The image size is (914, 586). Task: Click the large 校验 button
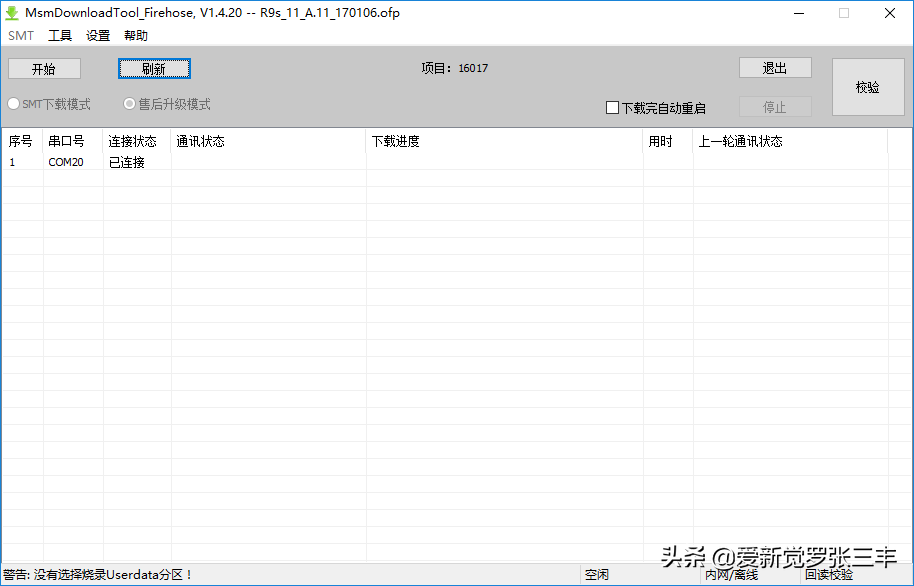[x=868, y=87]
